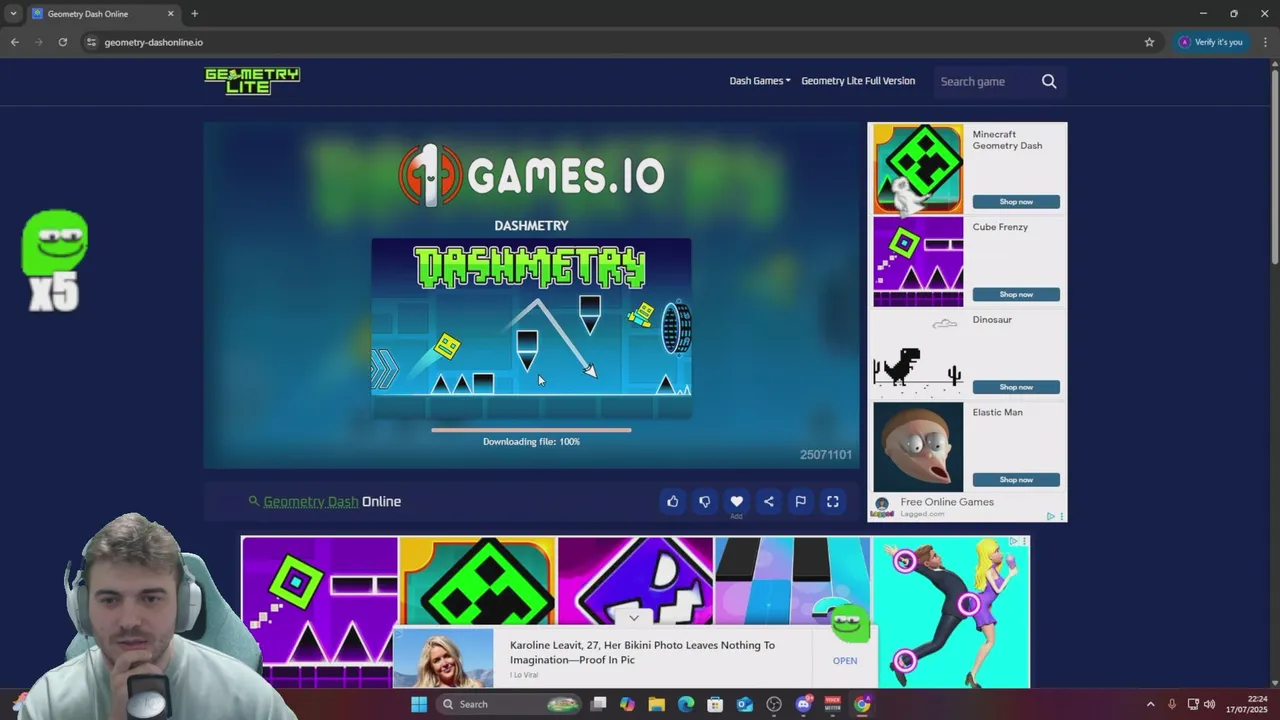The height and width of the screenshot is (720, 1280).
Task: Open a new browser tab
Action: [194, 14]
